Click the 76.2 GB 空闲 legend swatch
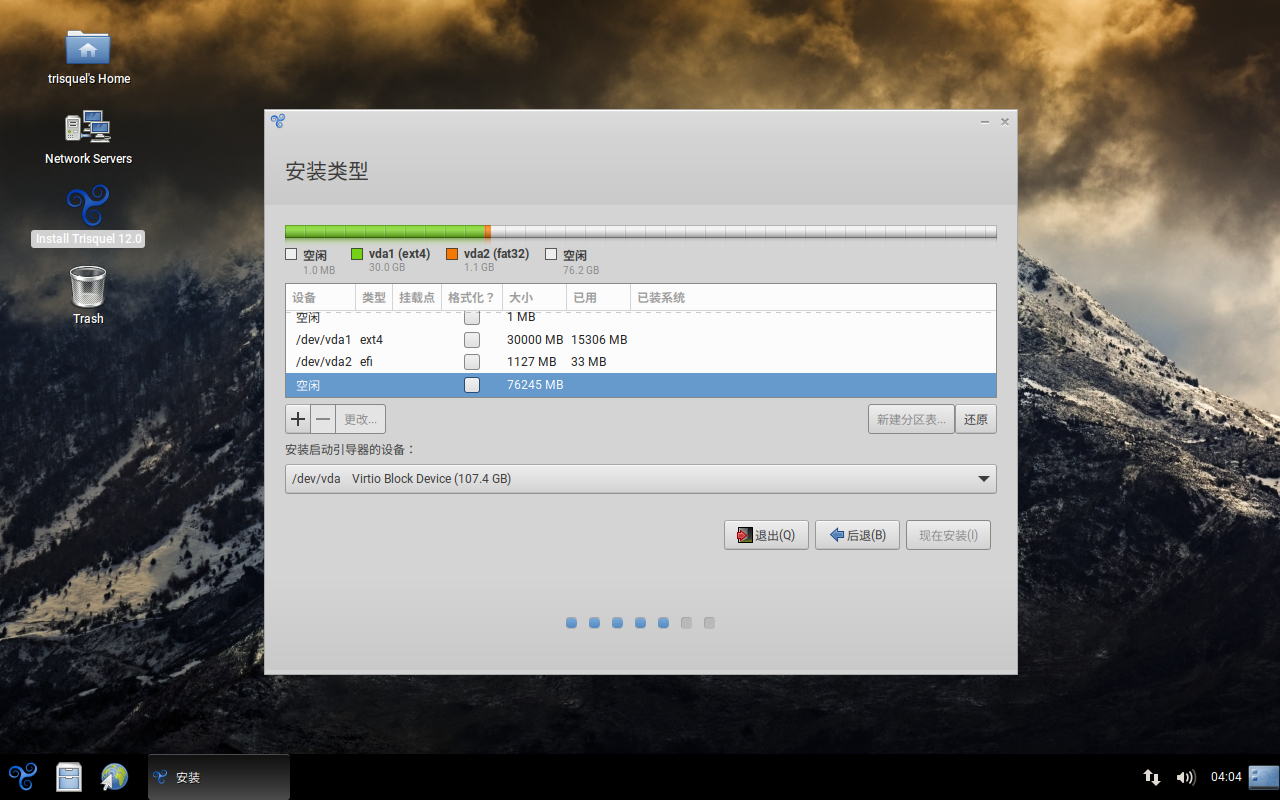1280x800 pixels. tap(551, 254)
